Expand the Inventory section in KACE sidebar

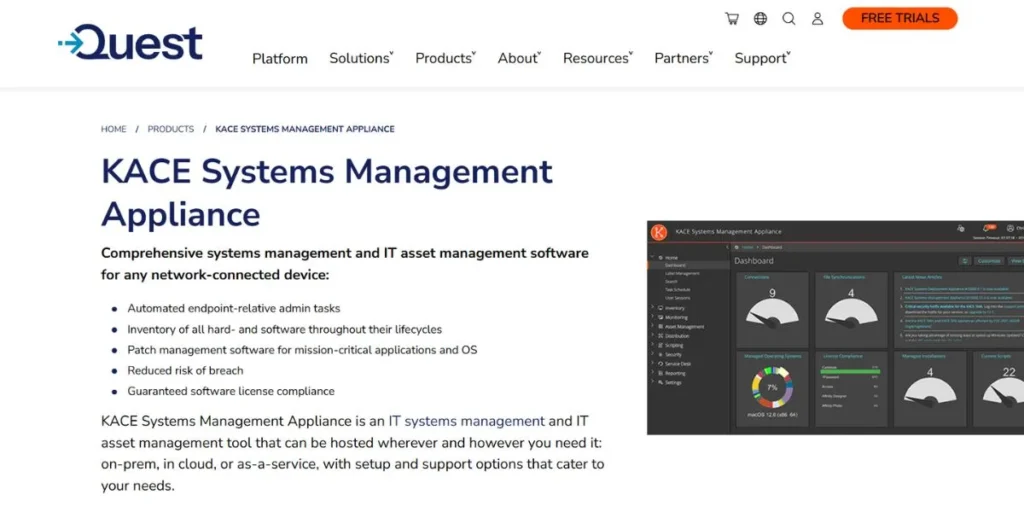652,307
